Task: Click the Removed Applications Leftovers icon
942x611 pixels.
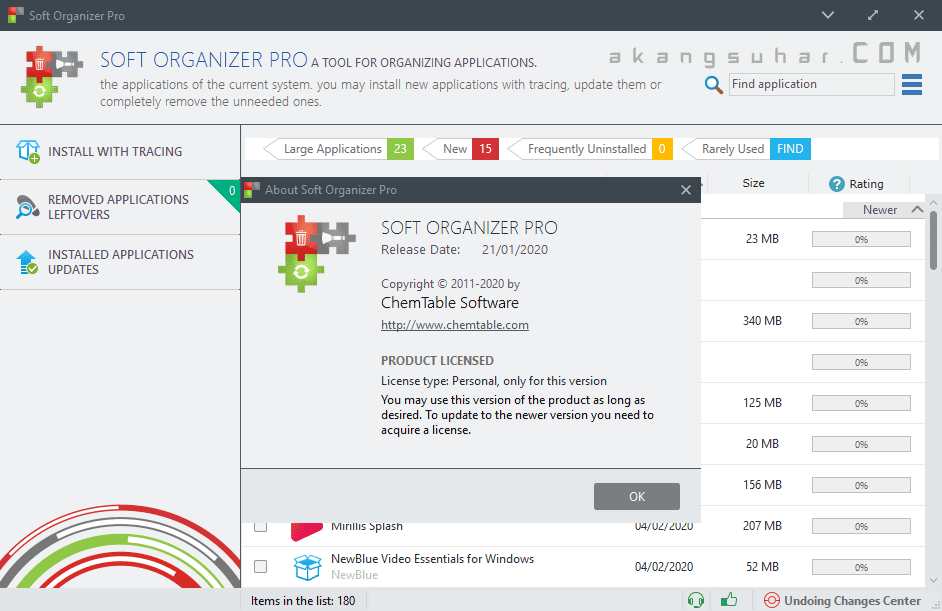Action: pos(28,207)
